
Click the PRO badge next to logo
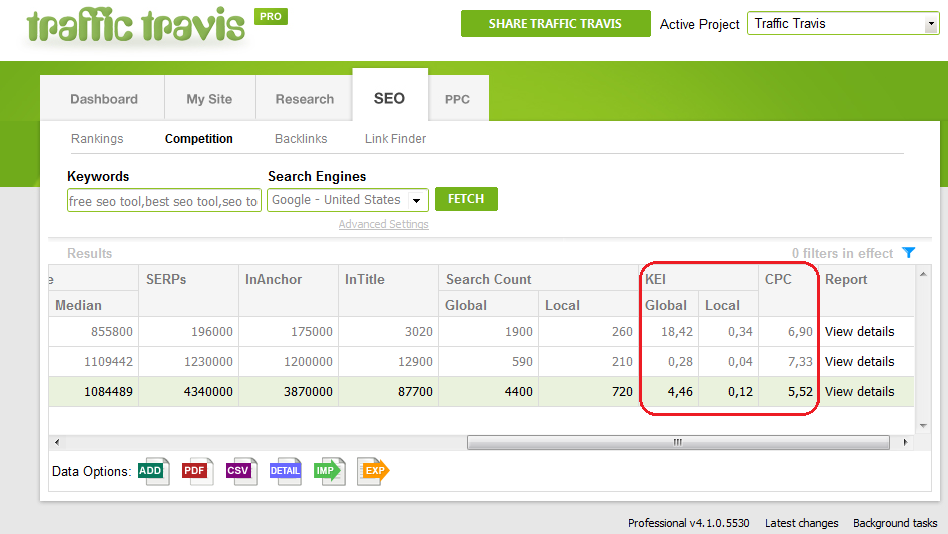[x=271, y=16]
